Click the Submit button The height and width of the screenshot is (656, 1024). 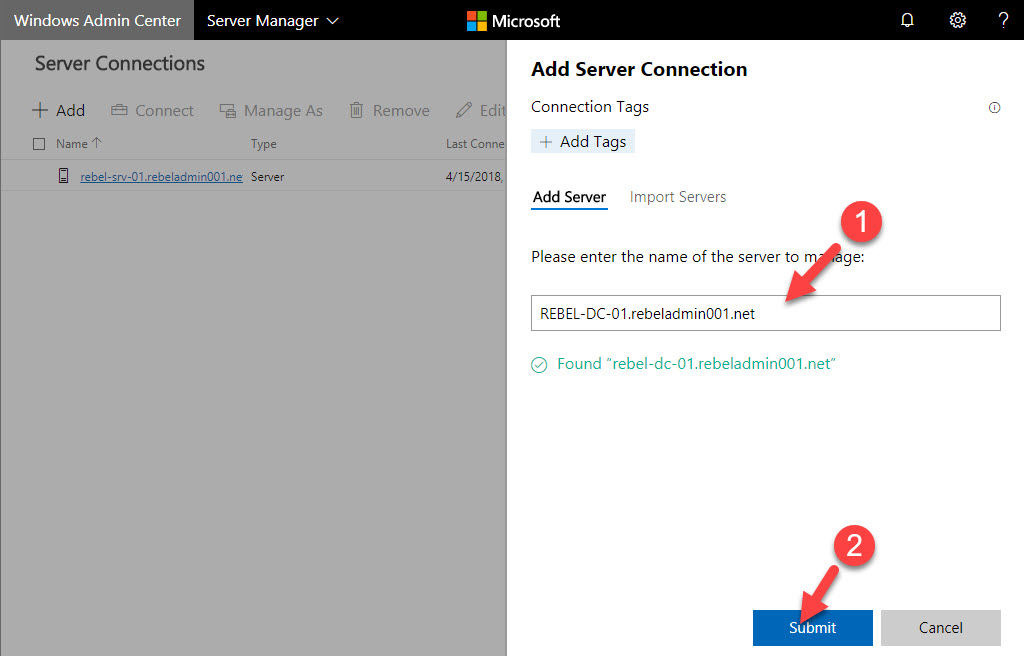tap(812, 628)
